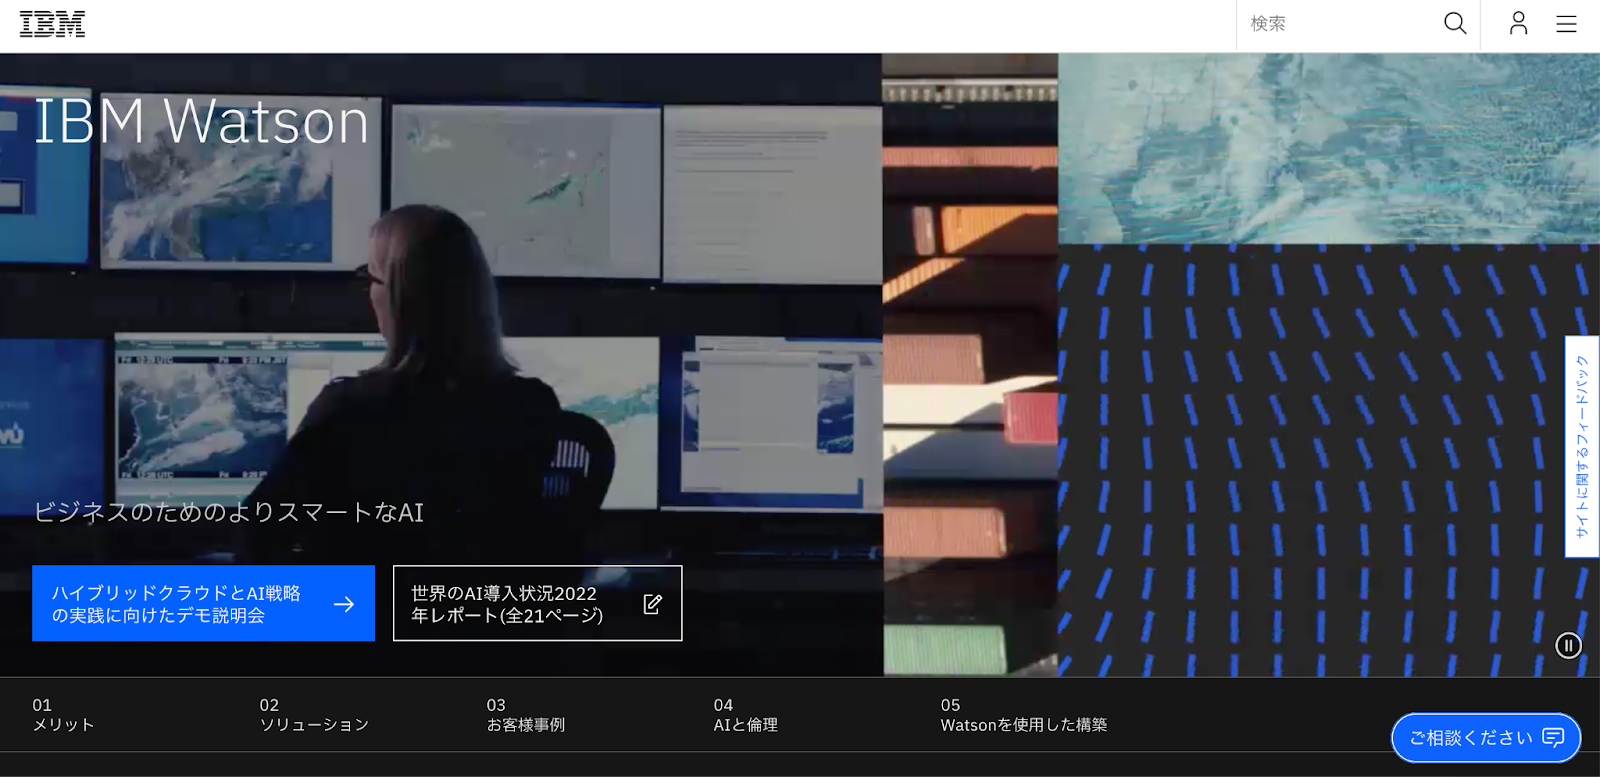Open the ハイブリッドクラウドとAI戦略 demo button
The image size is (1600, 777).
(x=203, y=603)
